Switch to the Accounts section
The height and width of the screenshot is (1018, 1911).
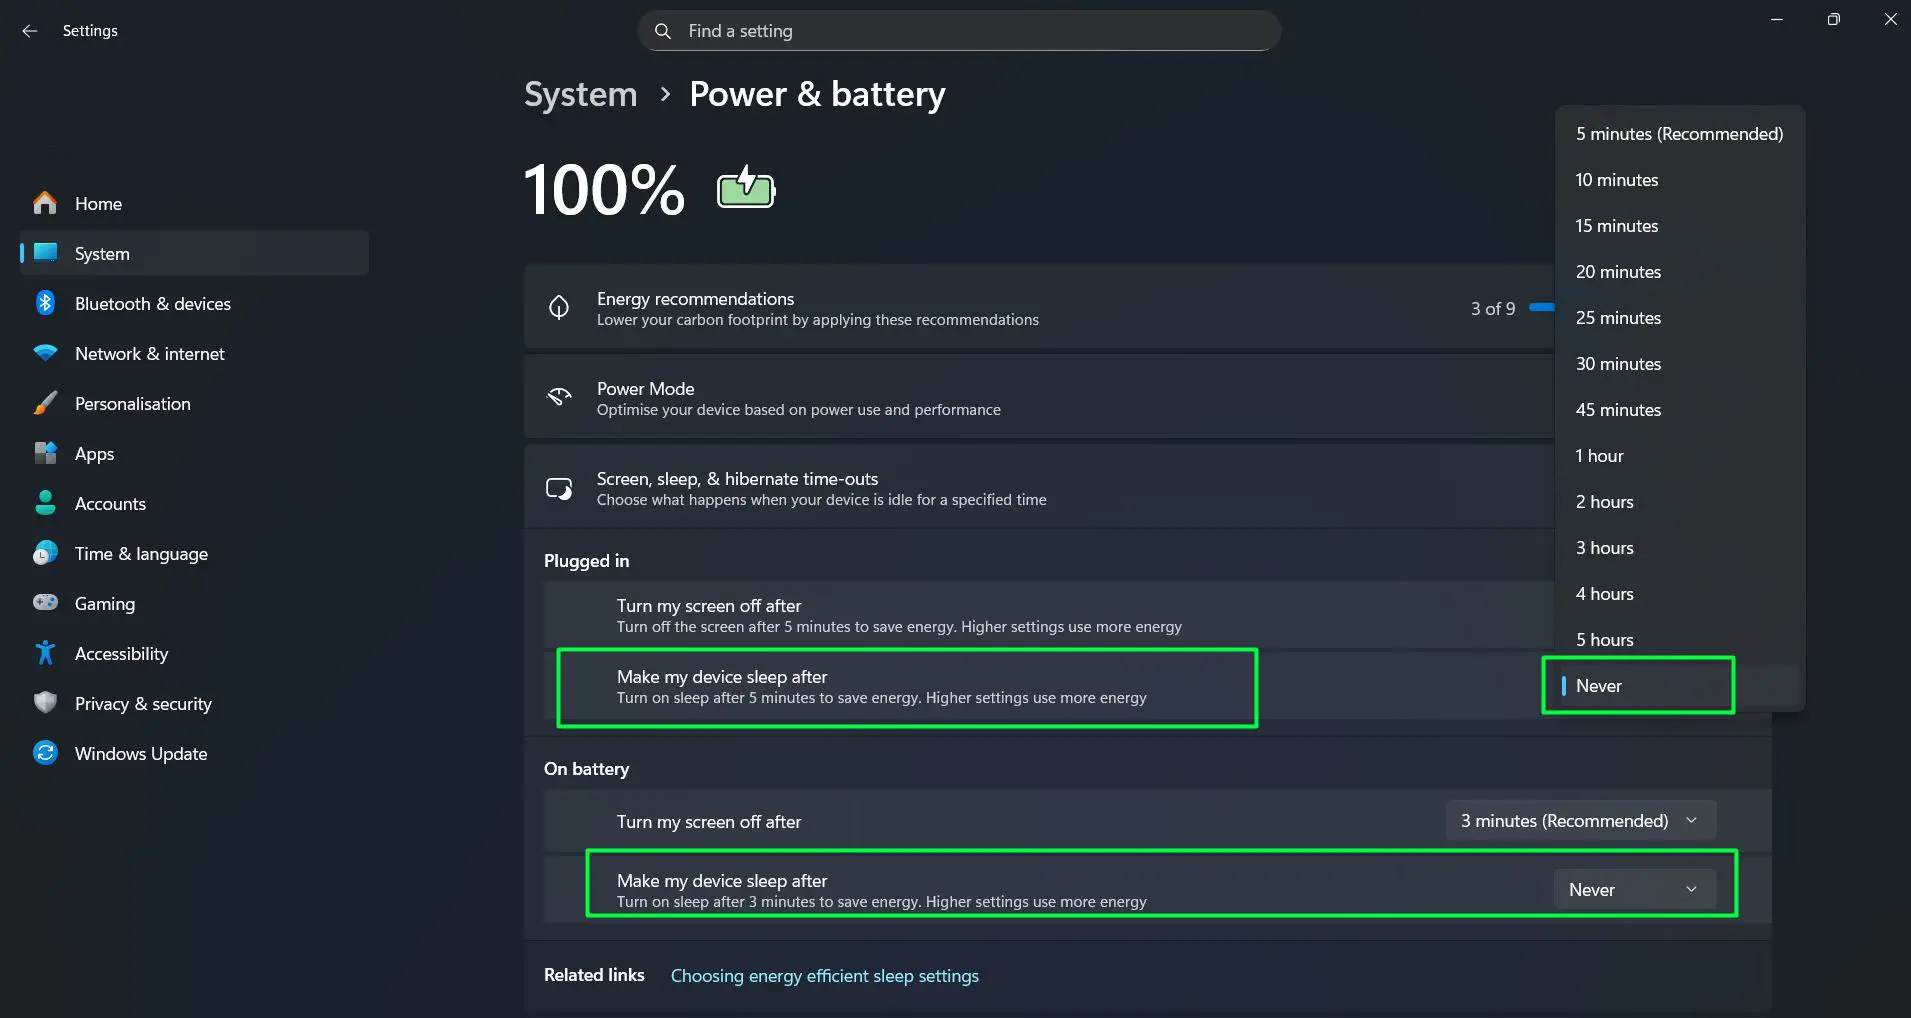(110, 503)
